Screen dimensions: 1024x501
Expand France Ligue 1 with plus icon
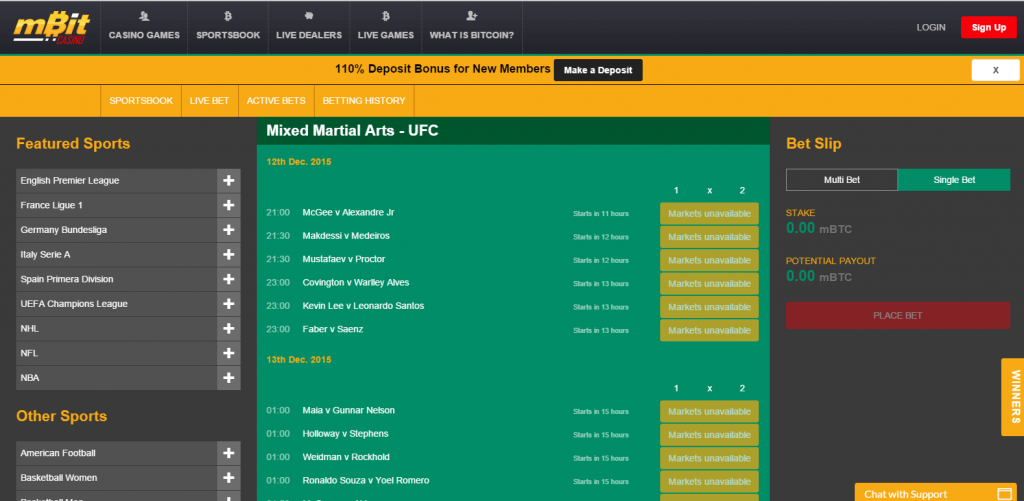229,205
